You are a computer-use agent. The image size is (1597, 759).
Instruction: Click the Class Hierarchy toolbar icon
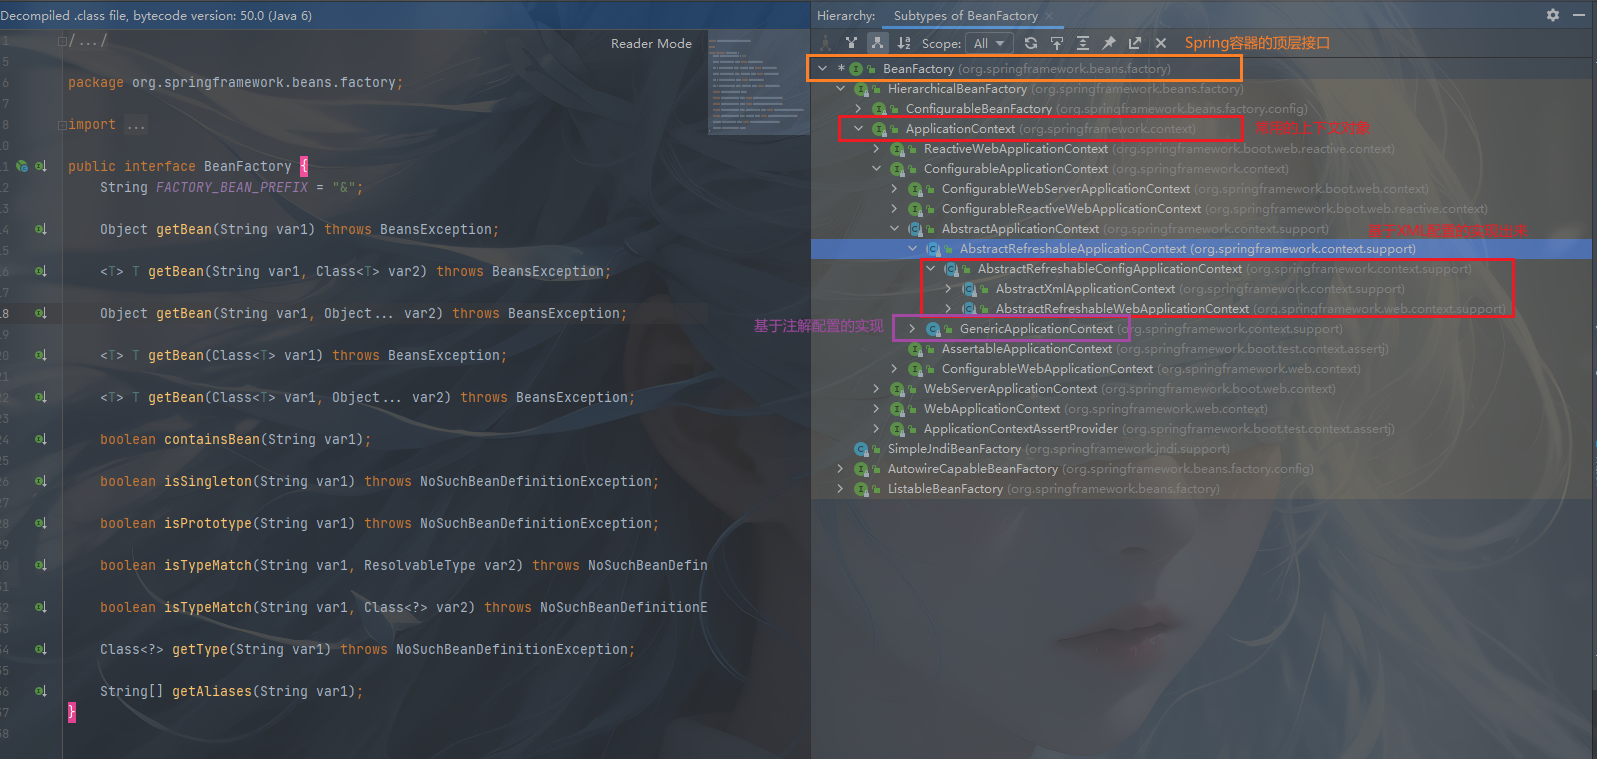826,43
